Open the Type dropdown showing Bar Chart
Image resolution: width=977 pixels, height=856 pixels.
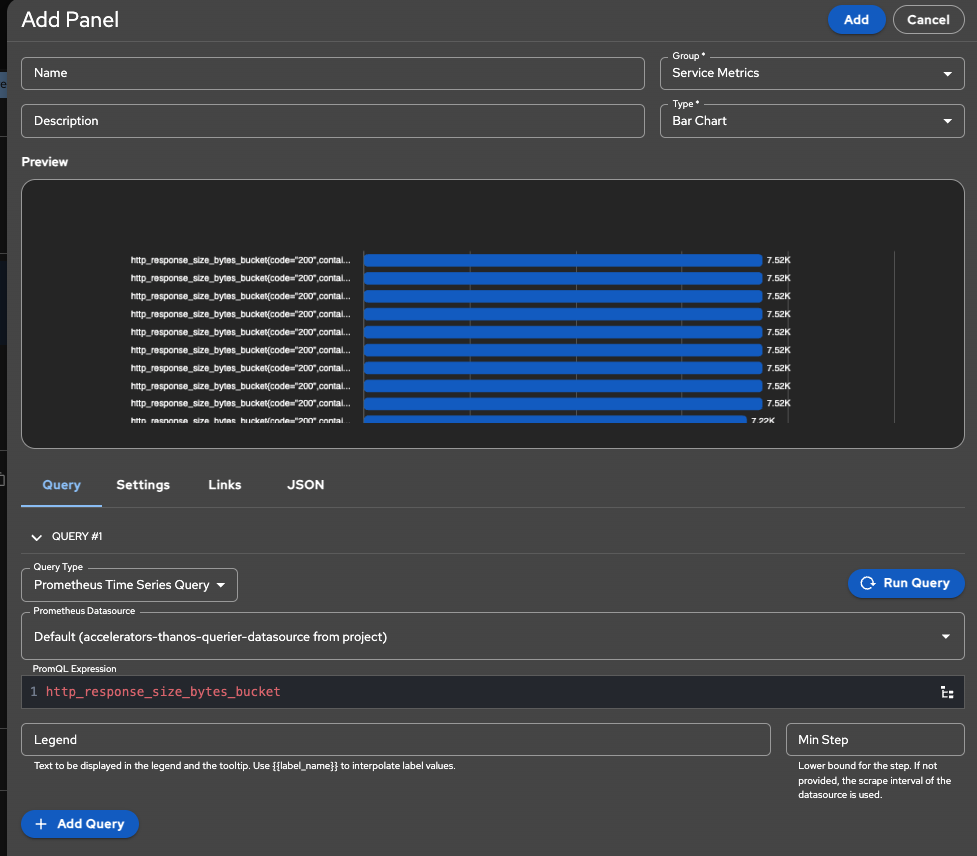tap(811, 121)
